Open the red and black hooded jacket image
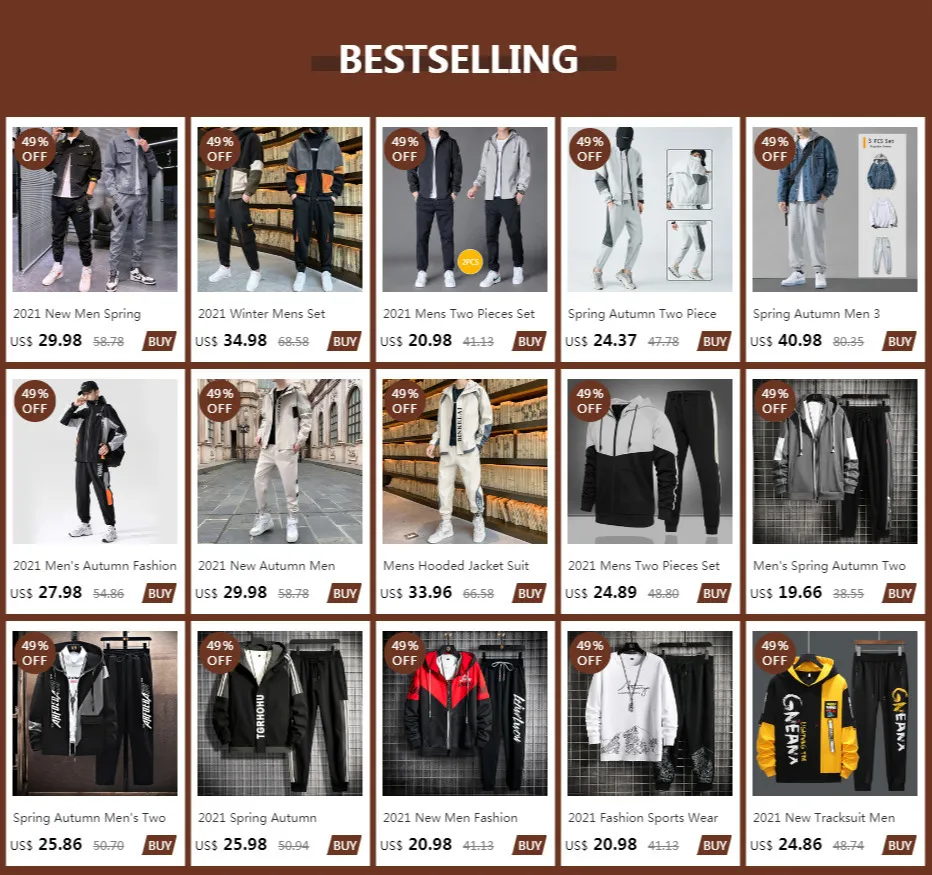932x875 pixels. coord(465,713)
